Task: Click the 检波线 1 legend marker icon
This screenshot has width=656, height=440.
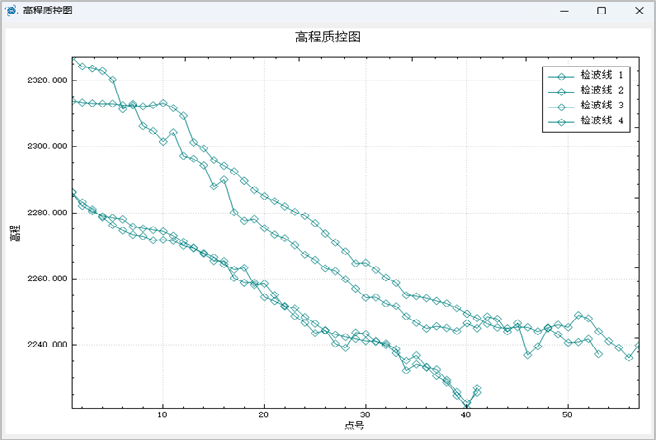Action: (x=561, y=75)
